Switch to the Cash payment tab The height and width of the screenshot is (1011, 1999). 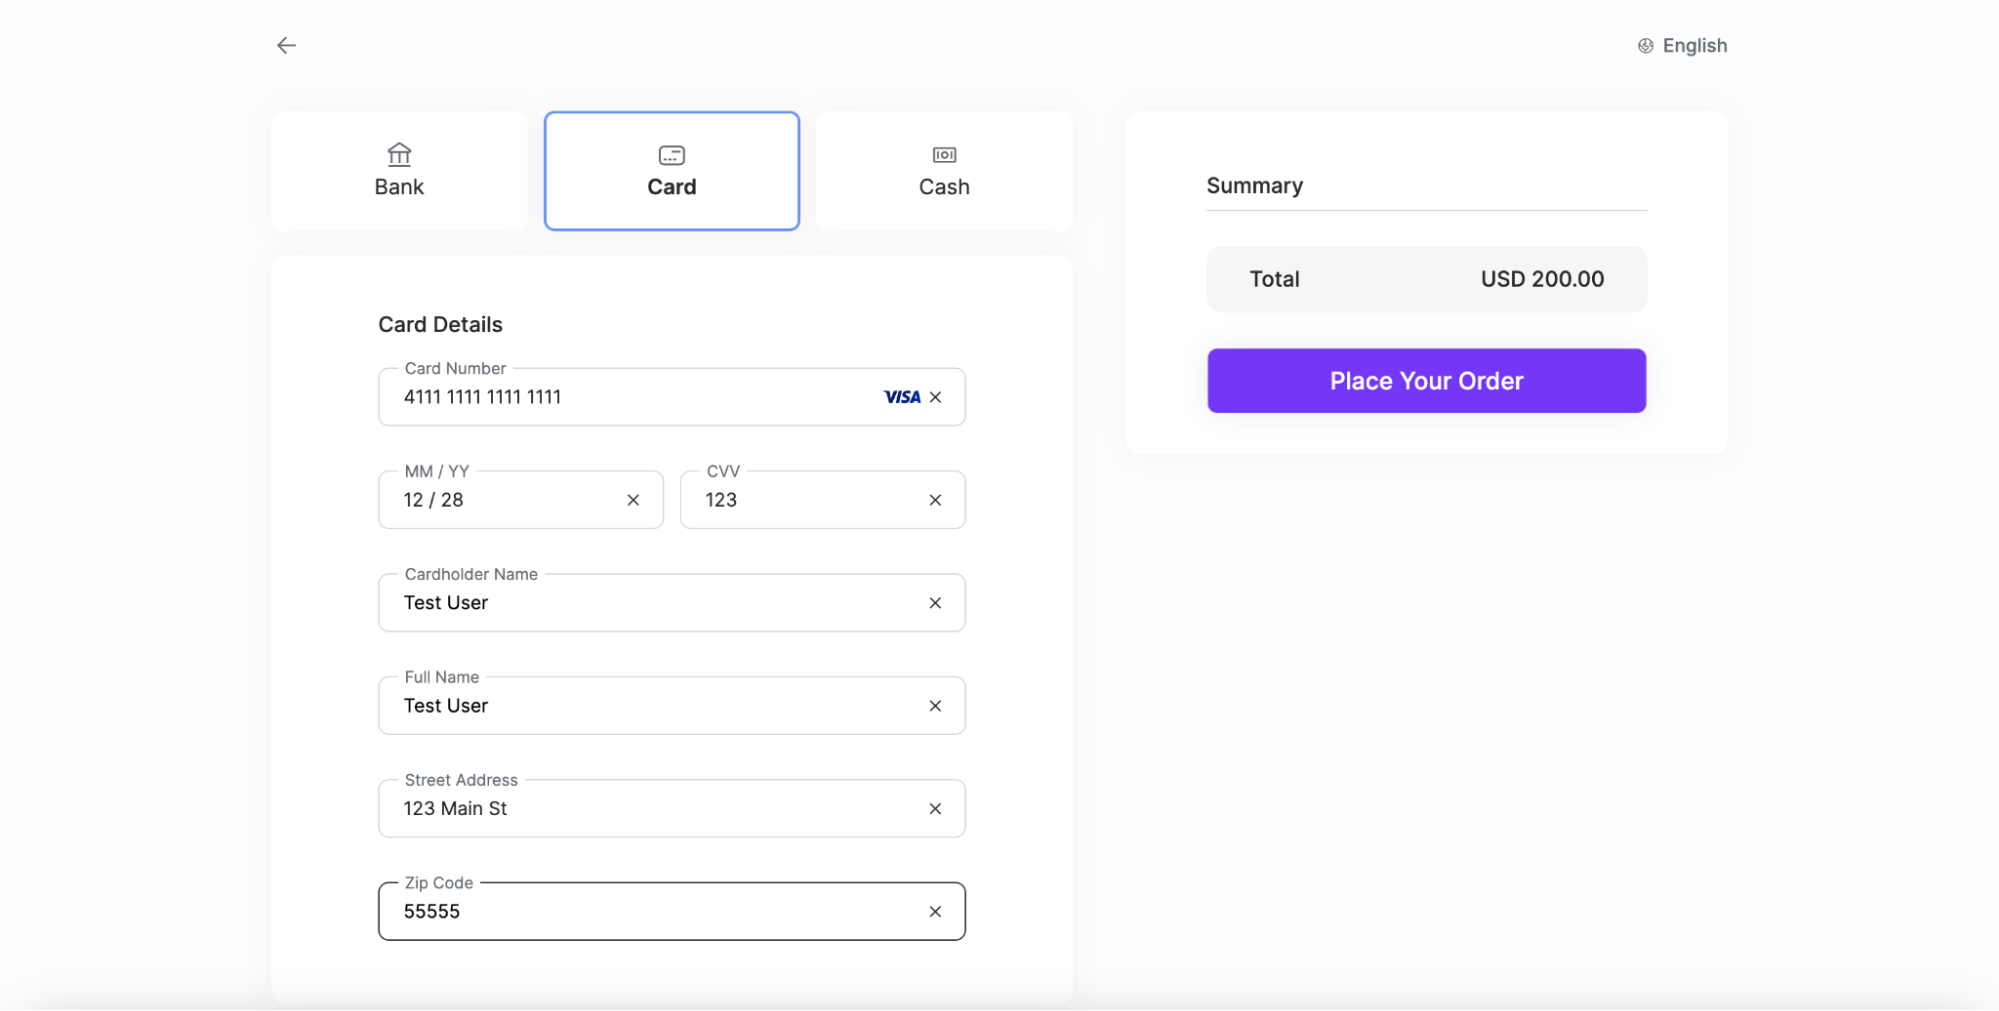(x=943, y=170)
